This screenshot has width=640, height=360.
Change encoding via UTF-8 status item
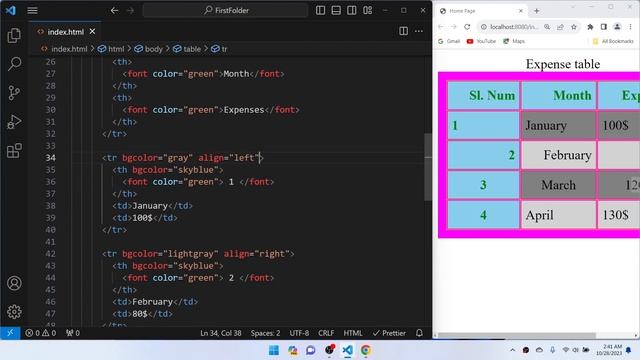click(299, 333)
